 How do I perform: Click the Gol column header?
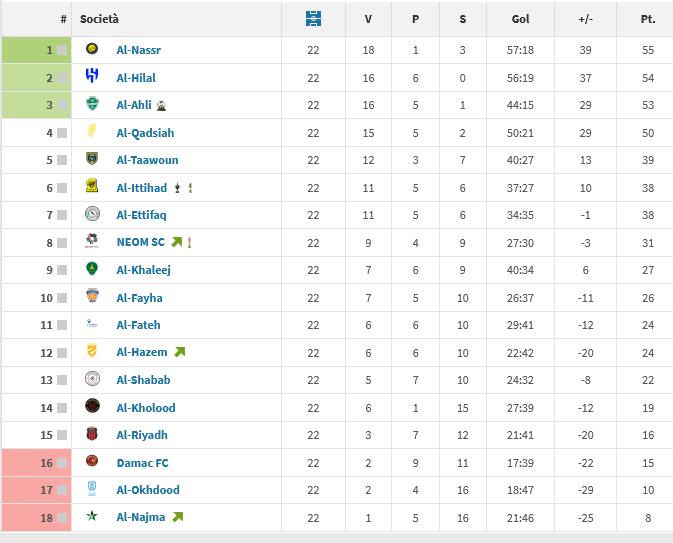(520, 19)
